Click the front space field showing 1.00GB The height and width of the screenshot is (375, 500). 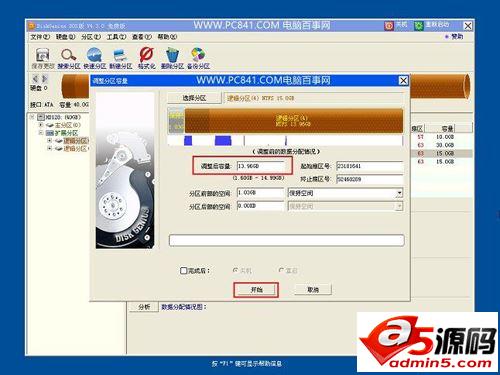tap(260, 193)
